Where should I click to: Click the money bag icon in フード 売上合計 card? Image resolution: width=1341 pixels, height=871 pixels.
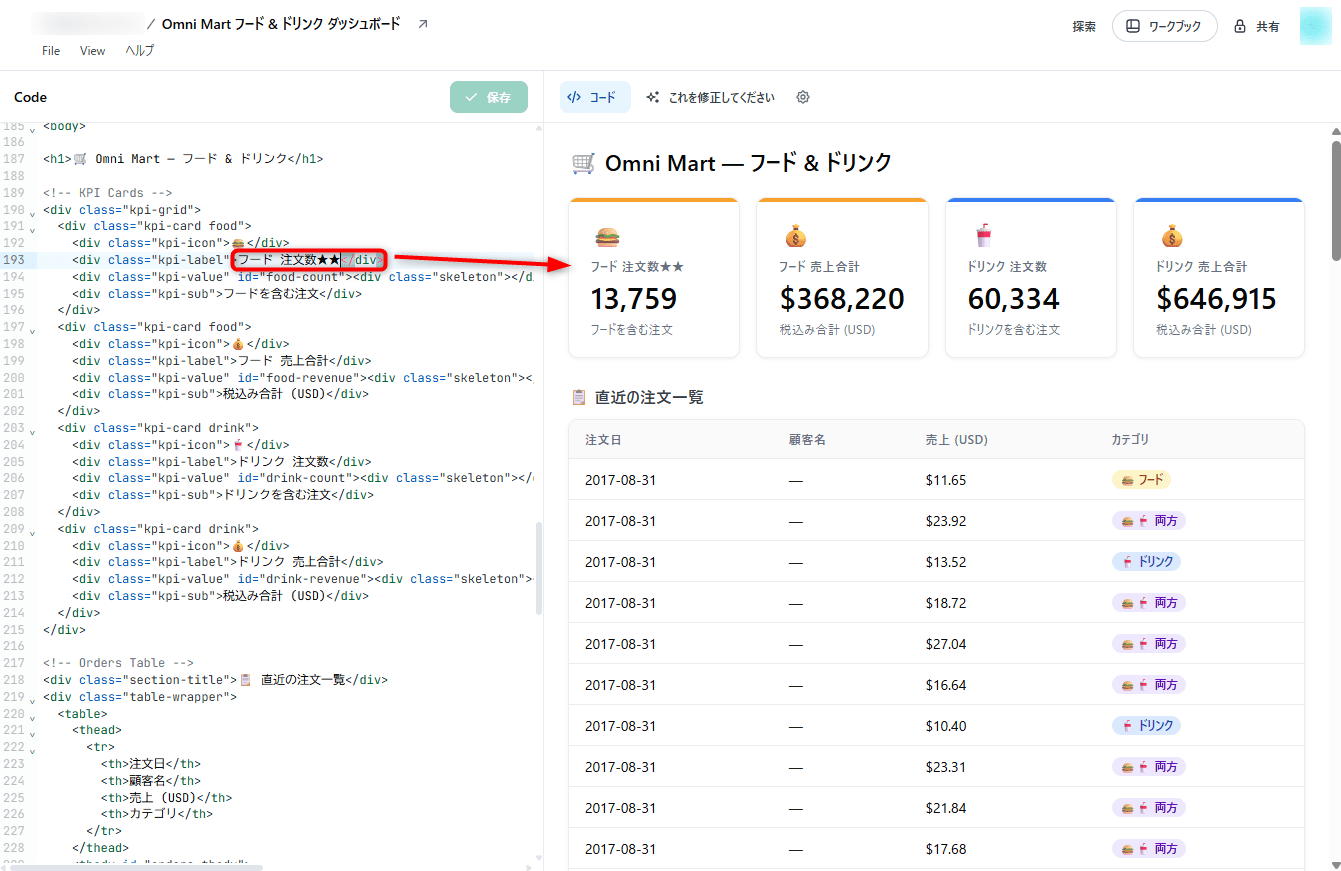point(795,237)
